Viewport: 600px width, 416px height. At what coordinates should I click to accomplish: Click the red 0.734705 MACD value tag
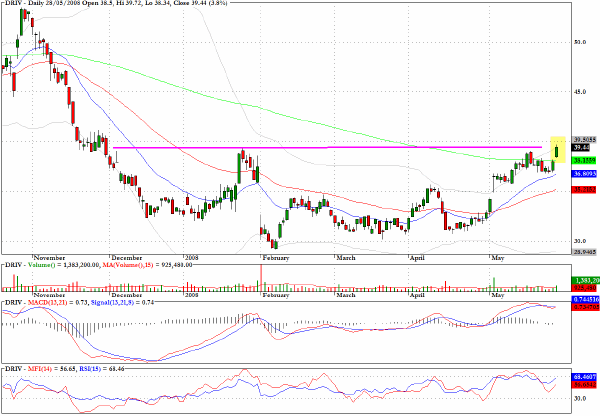point(585,307)
